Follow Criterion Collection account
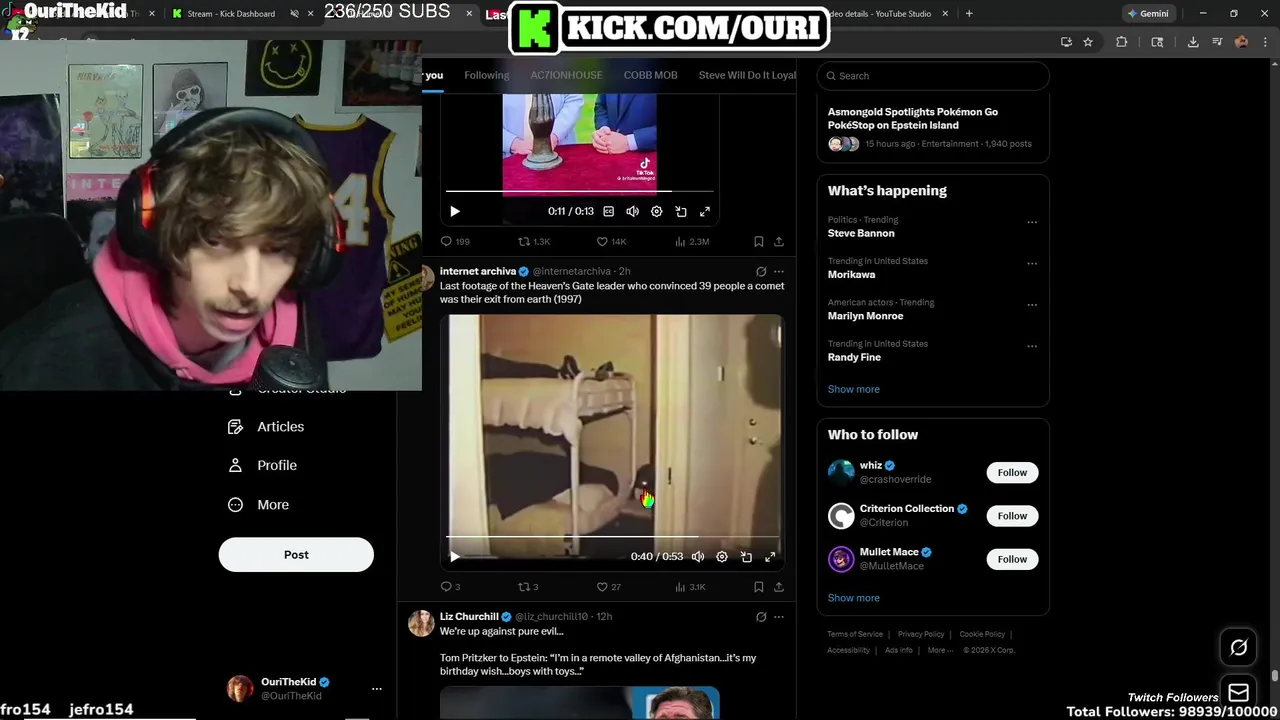Viewport: 1280px width, 720px height. 1012,516
